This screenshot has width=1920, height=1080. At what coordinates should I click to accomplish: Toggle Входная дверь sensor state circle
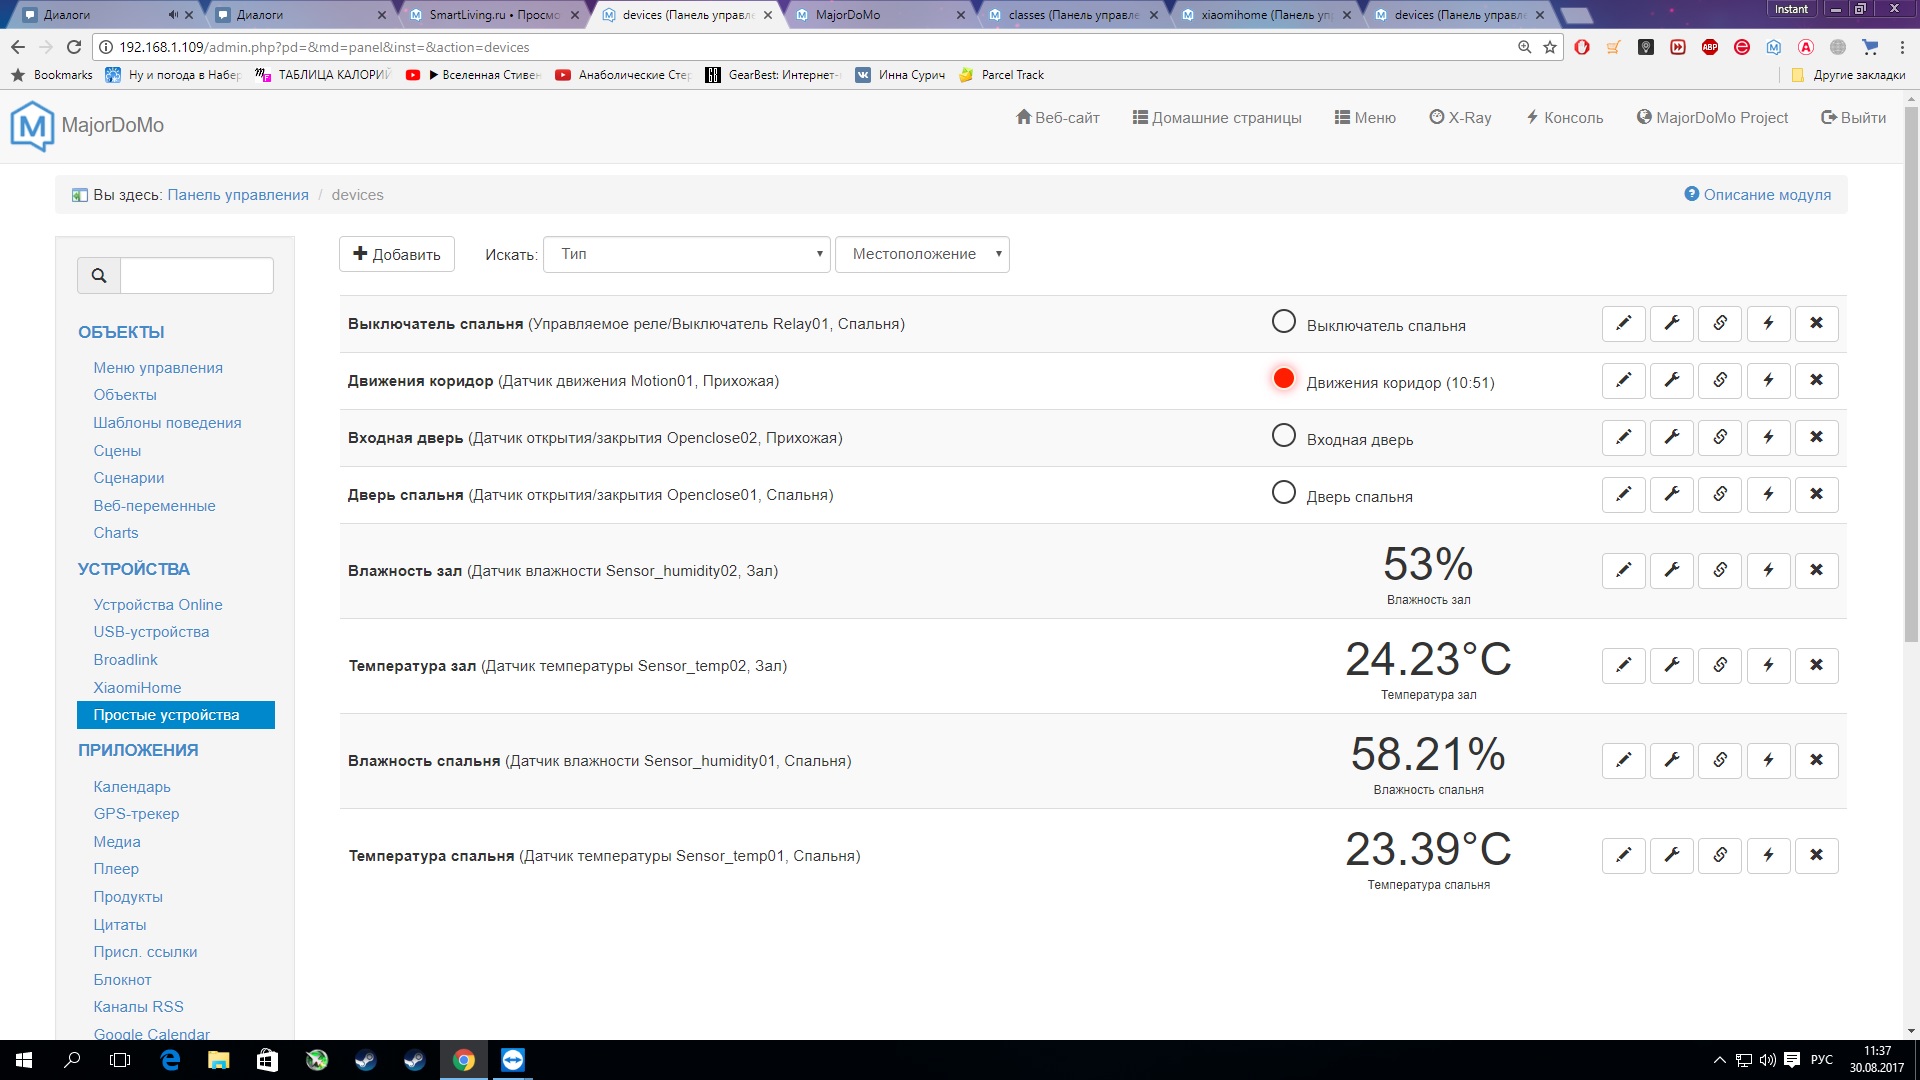(x=1283, y=435)
